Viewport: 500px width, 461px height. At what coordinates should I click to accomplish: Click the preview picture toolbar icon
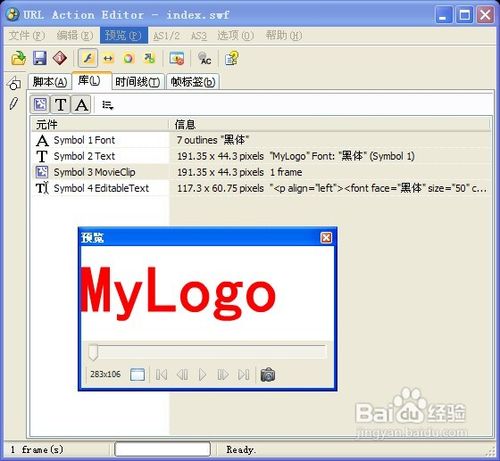click(177, 58)
